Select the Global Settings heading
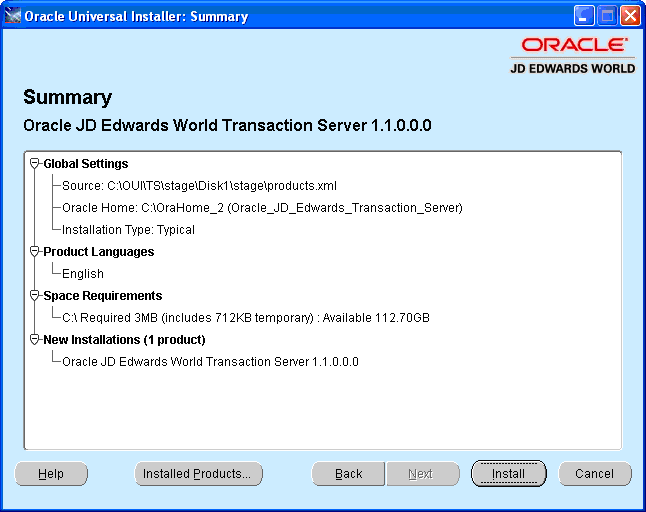 (86, 164)
